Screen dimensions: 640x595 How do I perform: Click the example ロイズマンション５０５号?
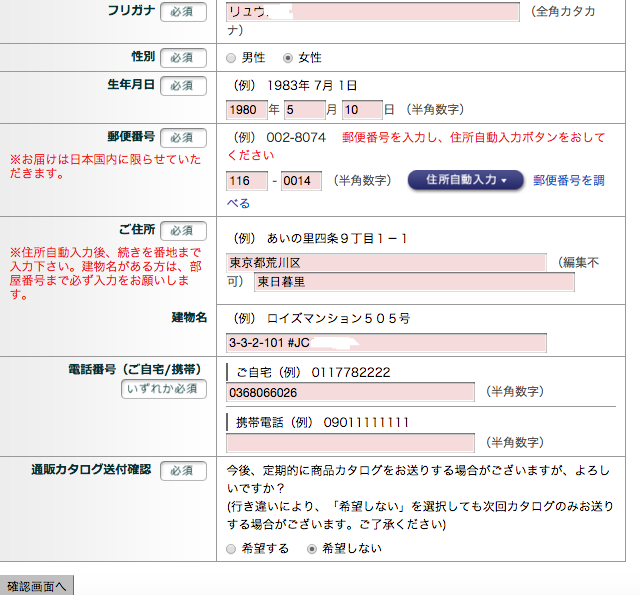pos(338,318)
